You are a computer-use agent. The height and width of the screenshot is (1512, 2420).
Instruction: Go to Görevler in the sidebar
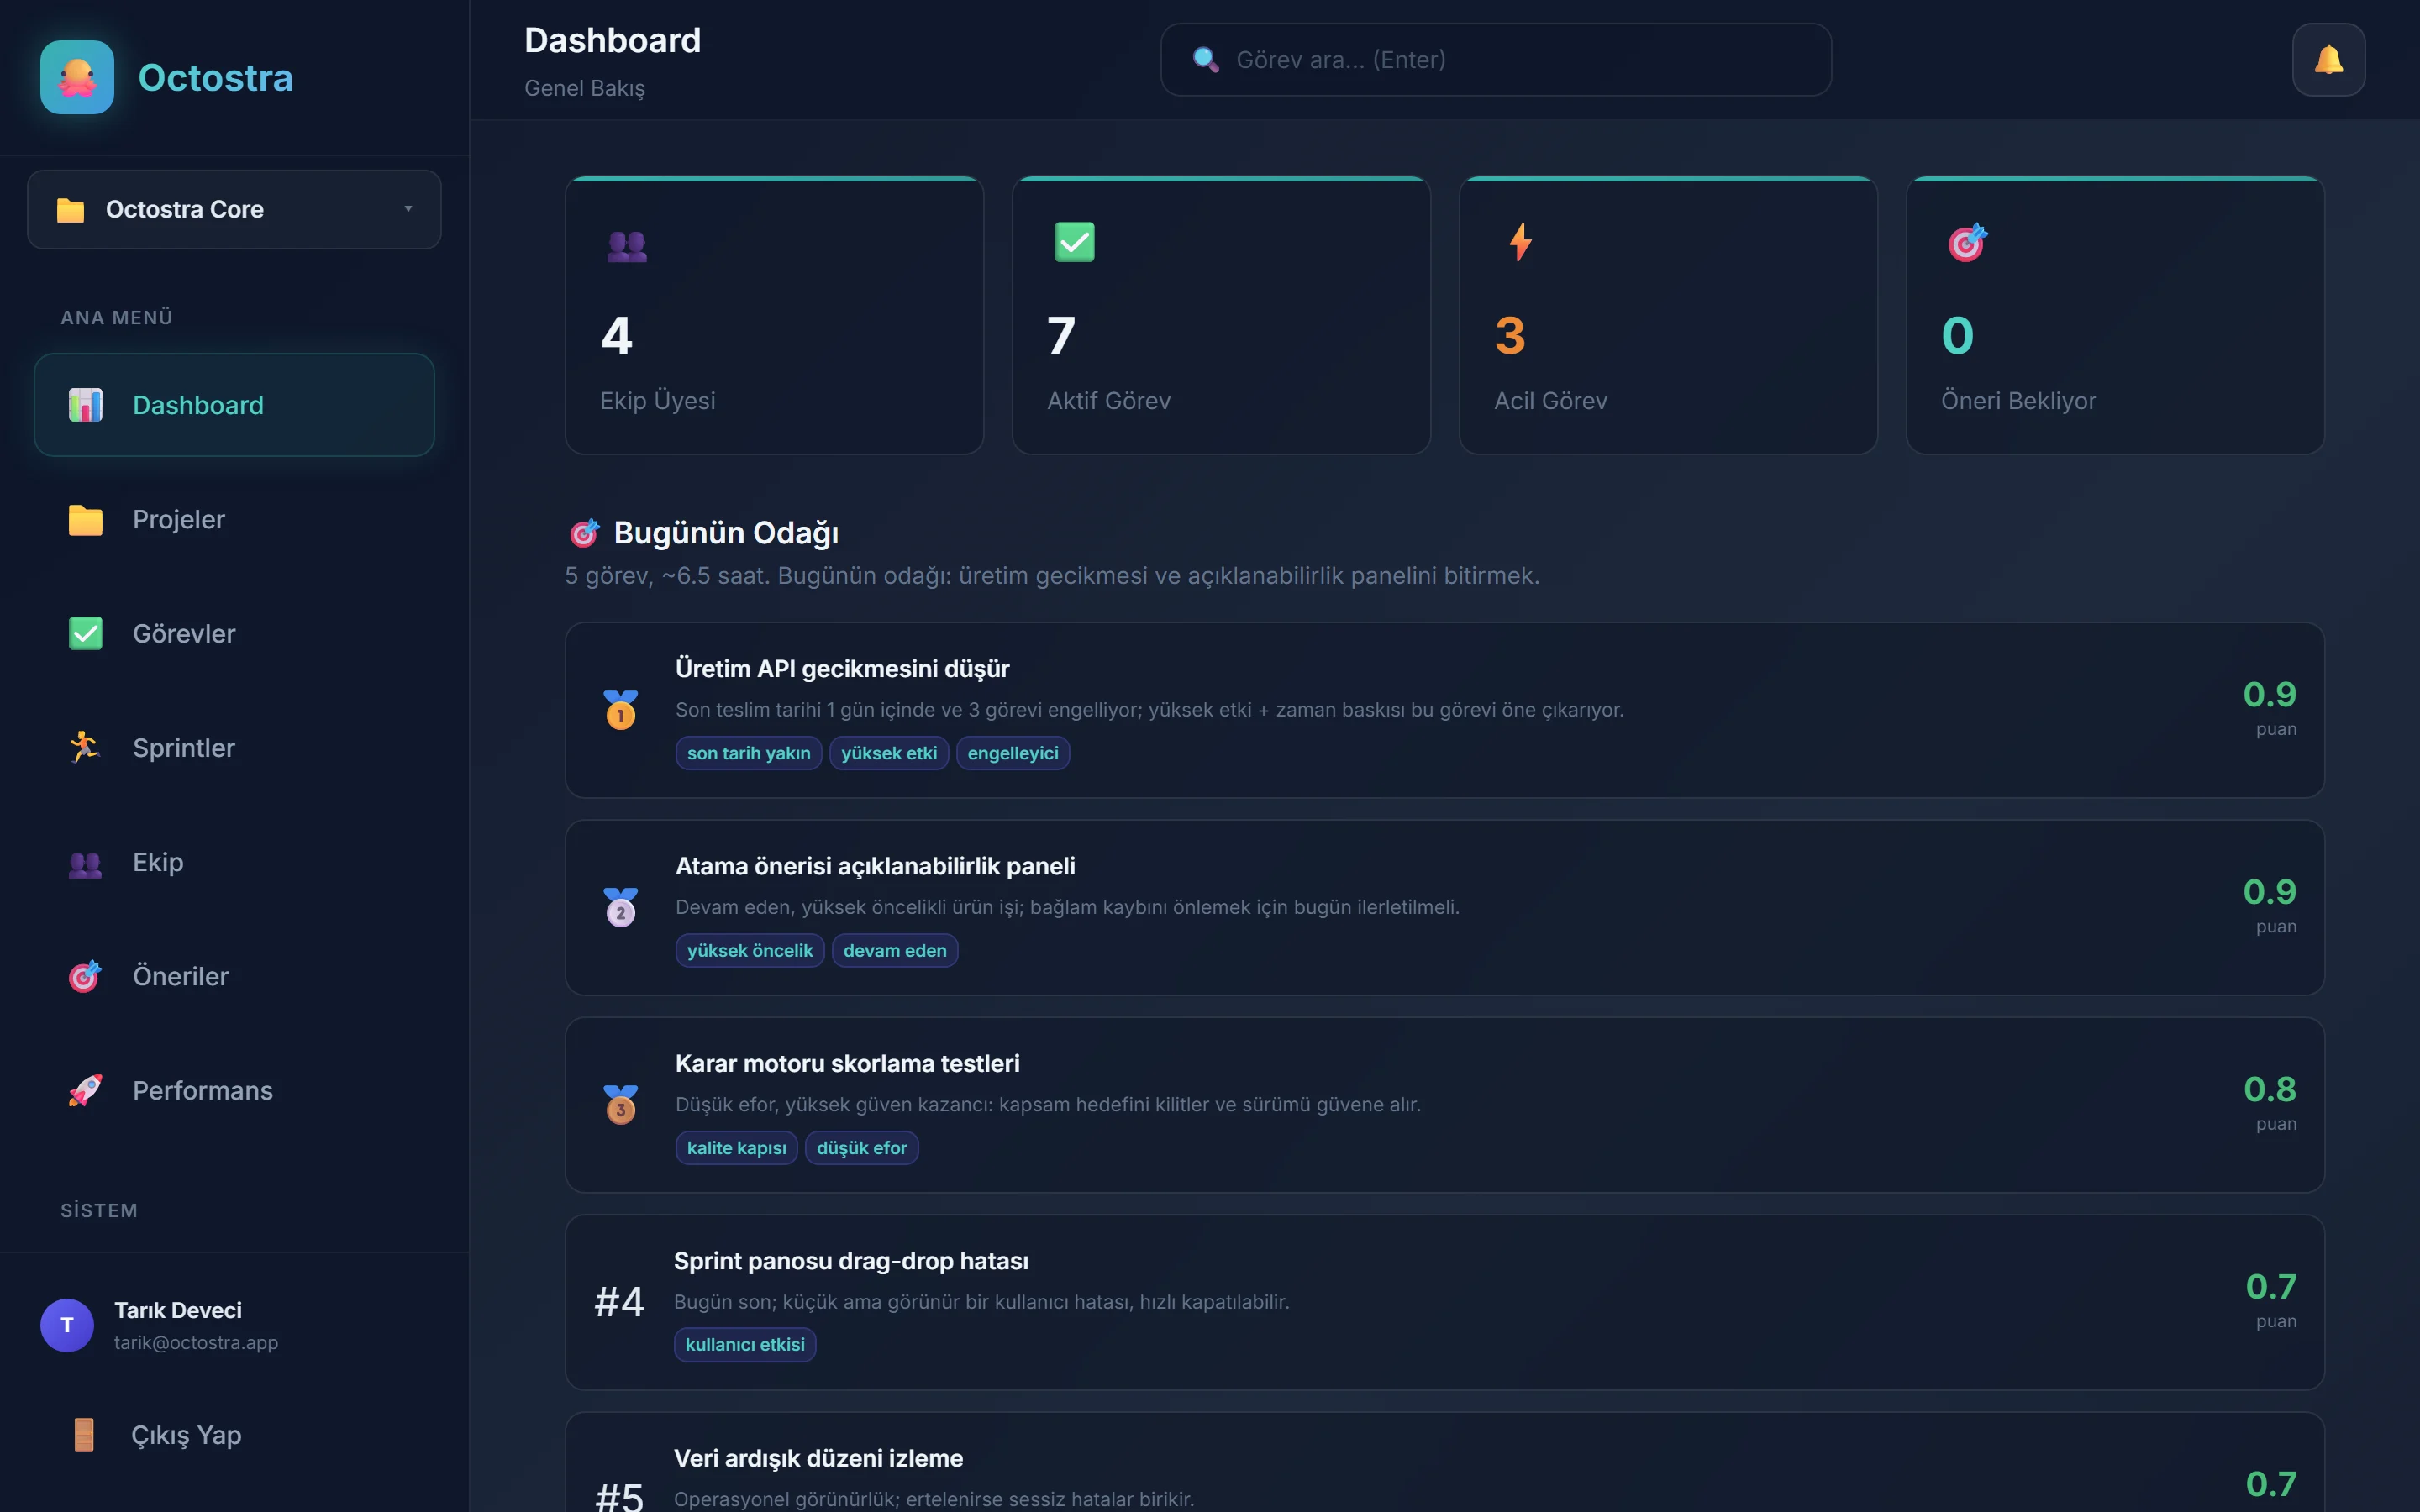(234, 634)
